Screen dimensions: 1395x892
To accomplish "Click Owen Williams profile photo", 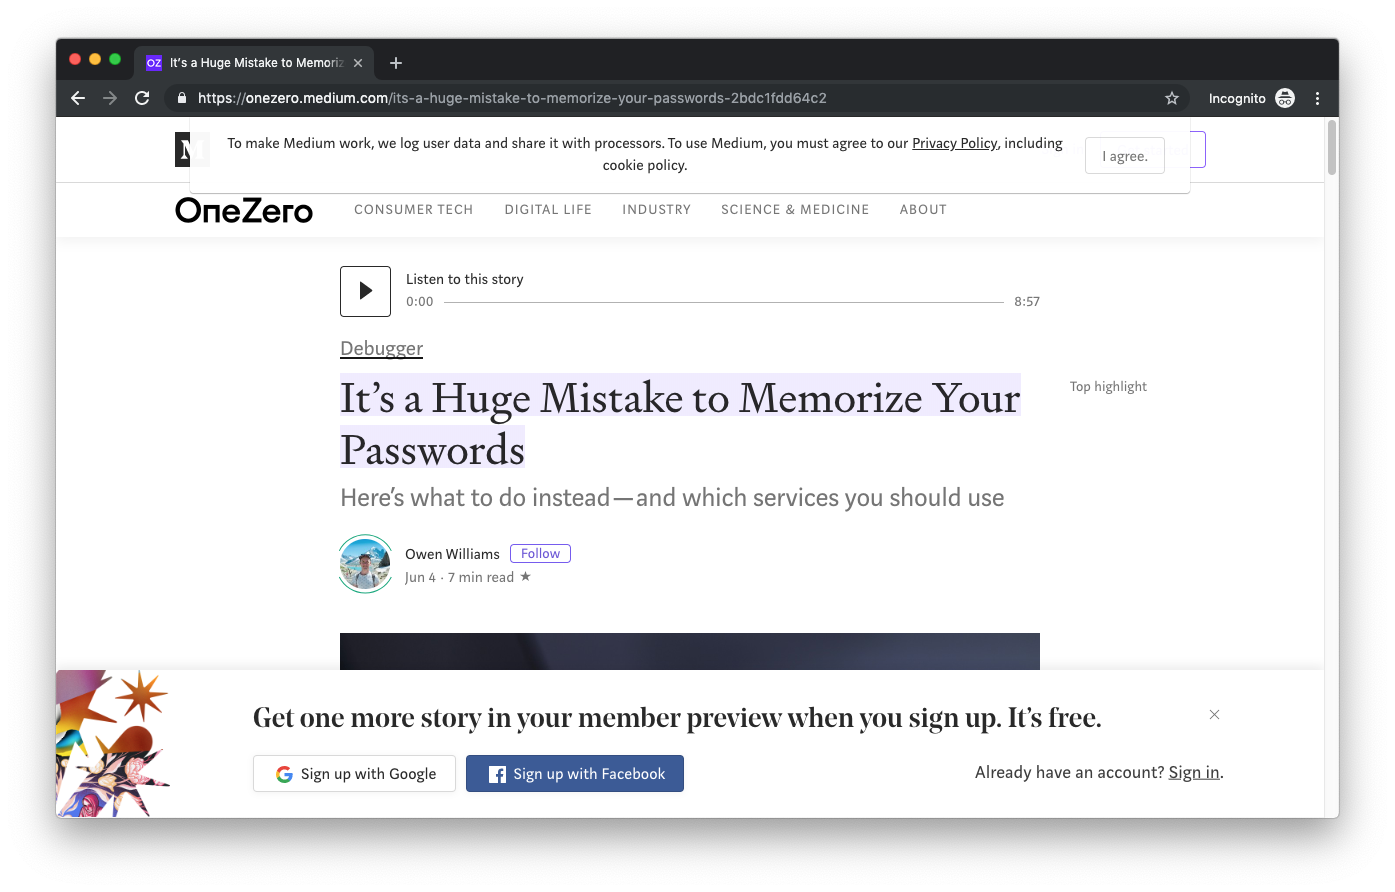I will tap(366, 564).
